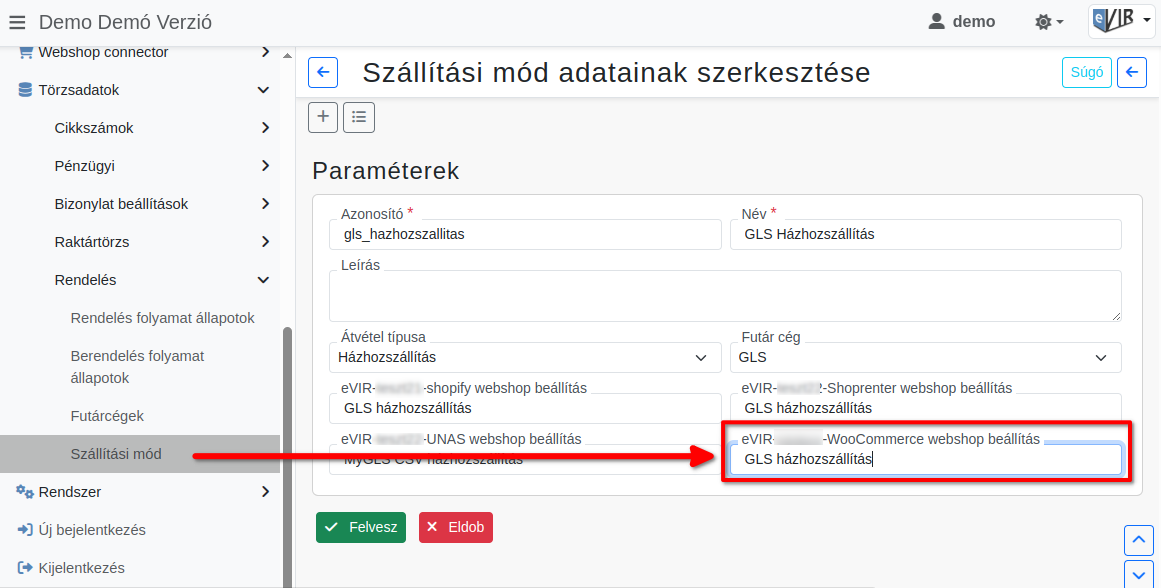Image resolution: width=1161 pixels, height=588 pixels.
Task: Open Új bejelentkezés menu item
Action: pos(92,530)
